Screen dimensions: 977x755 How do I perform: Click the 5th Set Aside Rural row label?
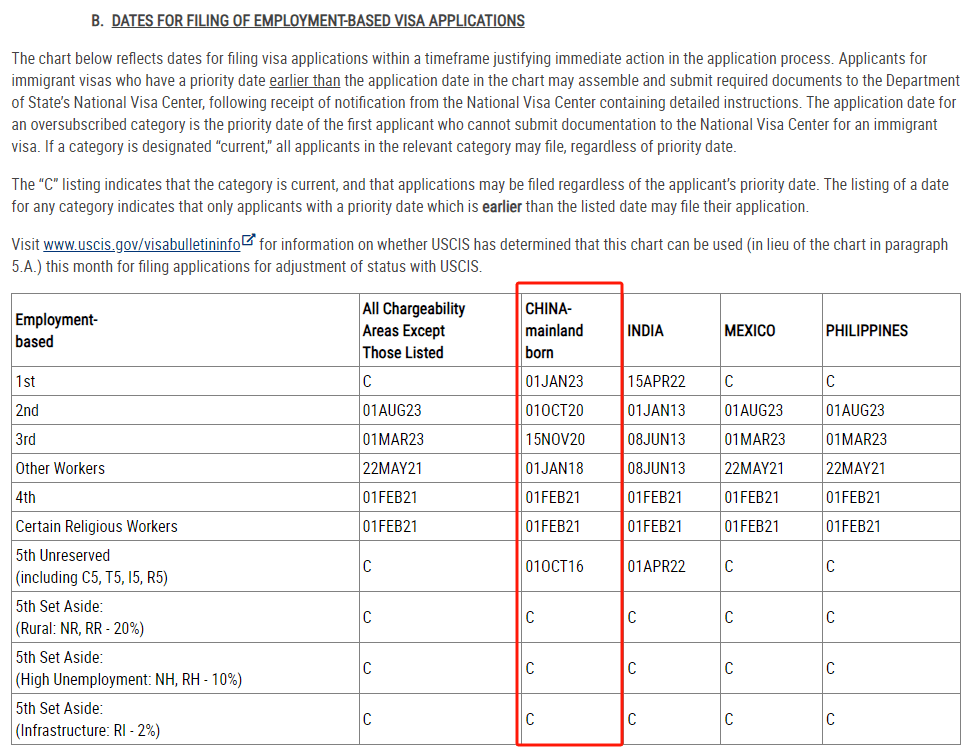[80, 617]
